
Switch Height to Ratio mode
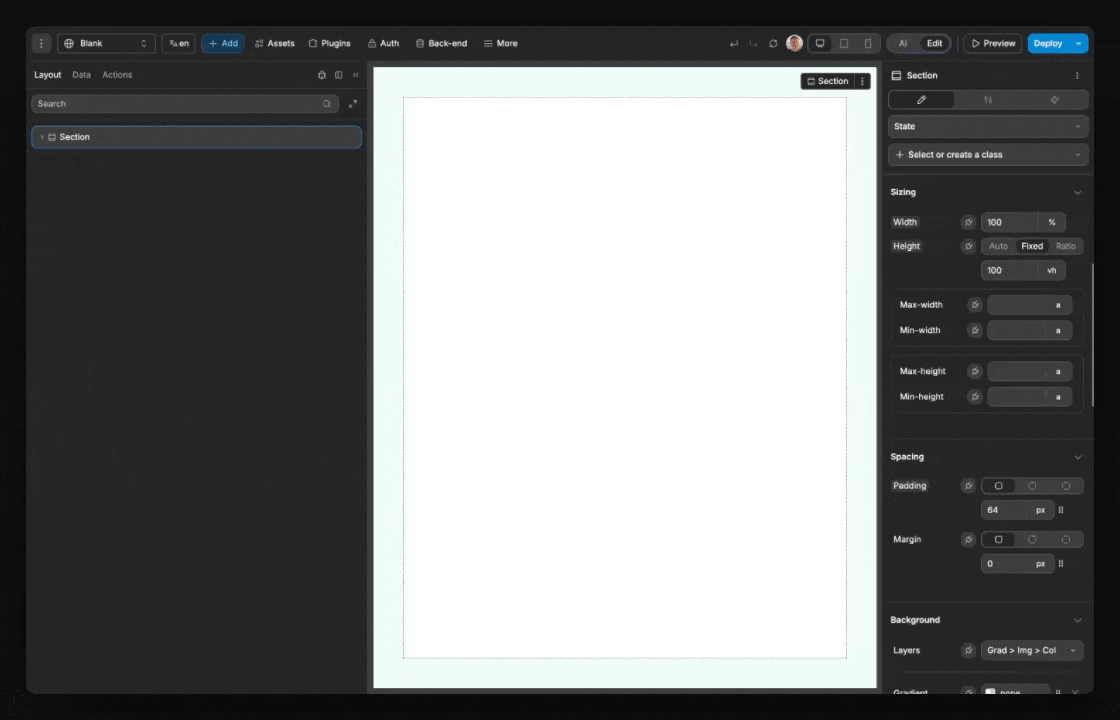click(x=1065, y=246)
